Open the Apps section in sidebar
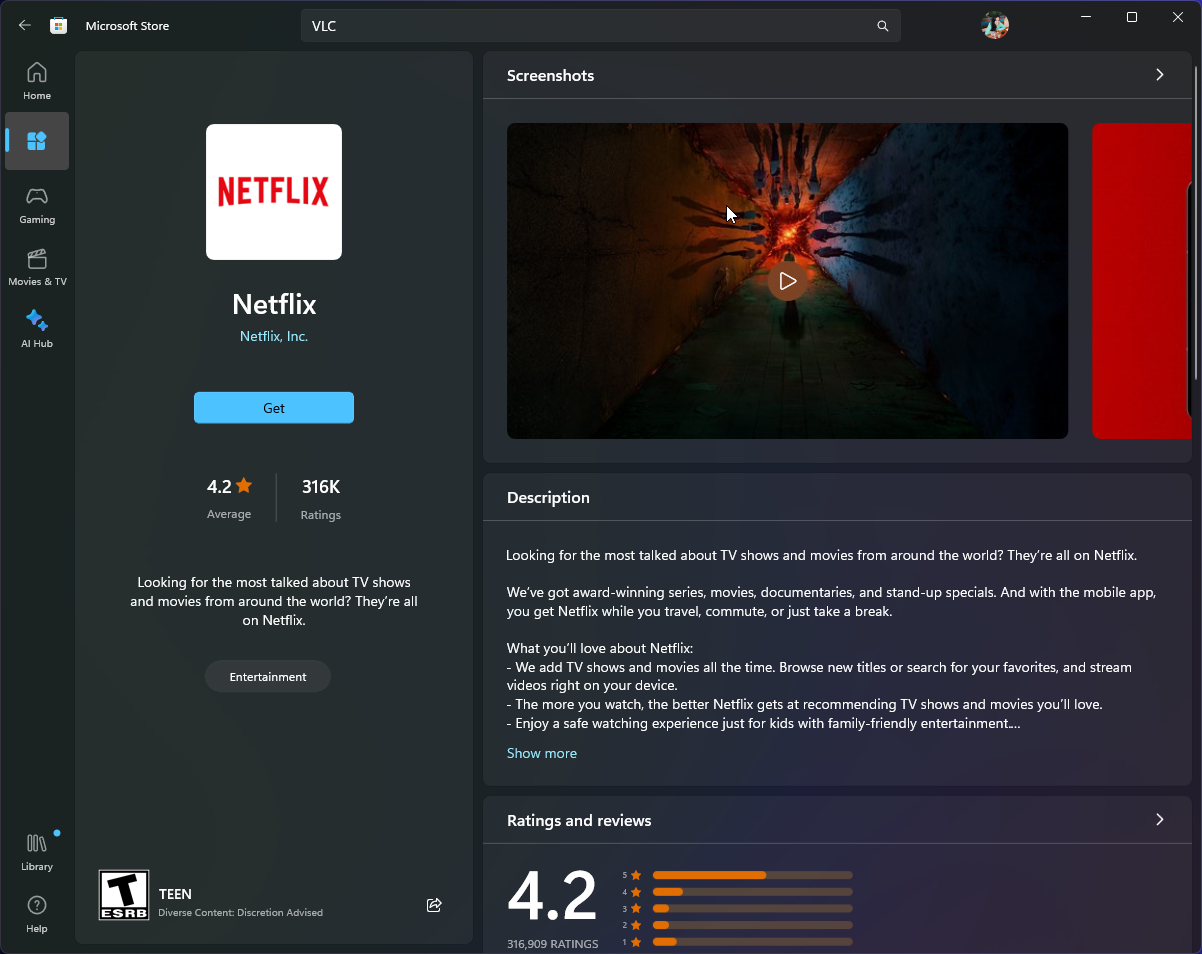This screenshot has height=954, width=1202. pos(37,141)
